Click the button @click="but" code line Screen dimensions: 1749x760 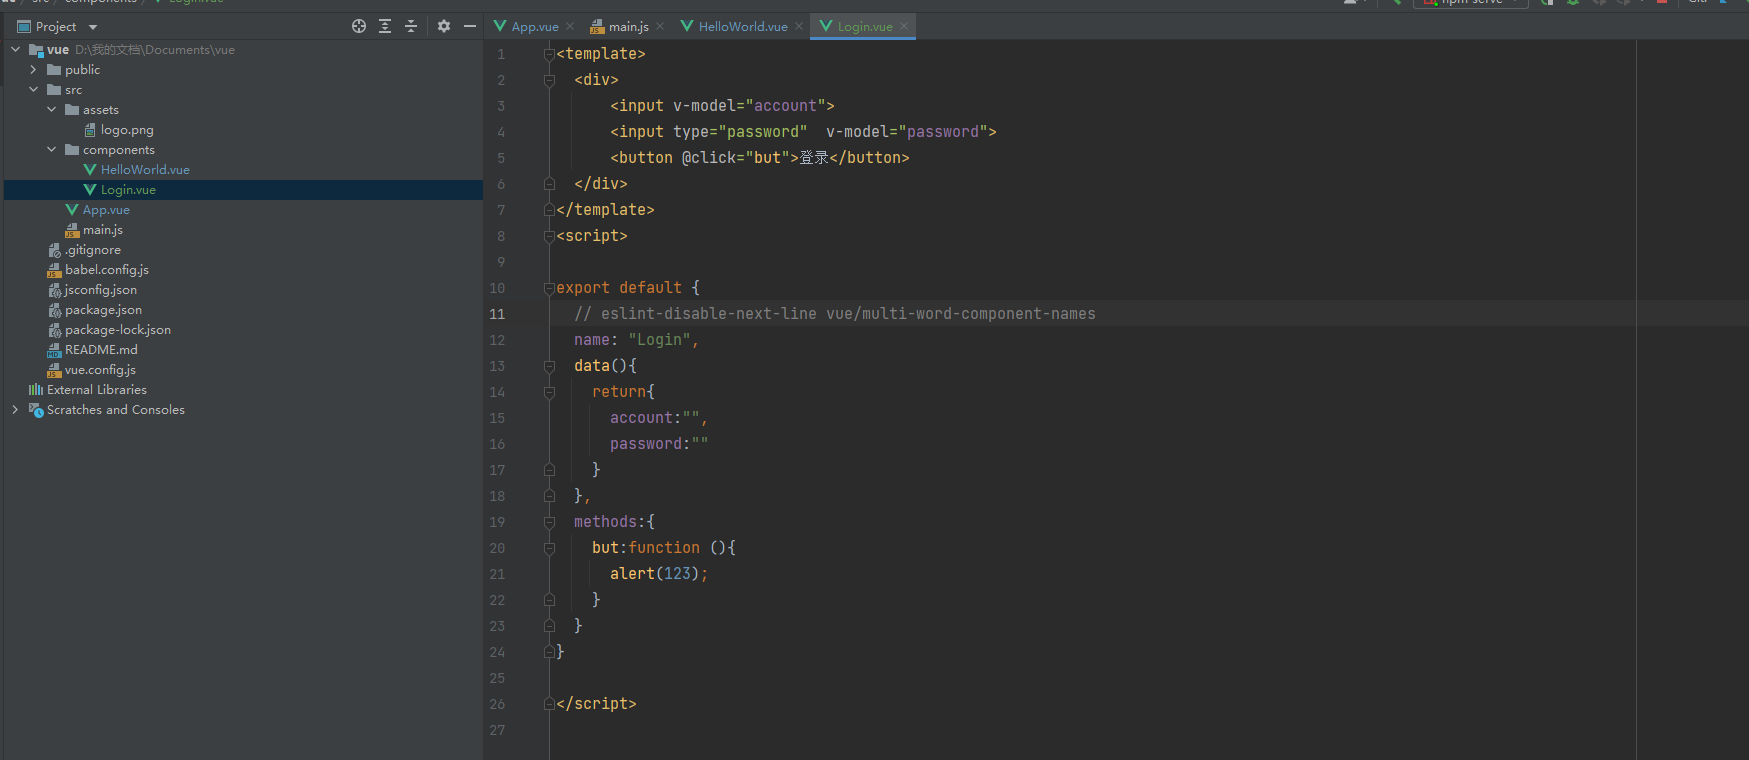point(760,158)
